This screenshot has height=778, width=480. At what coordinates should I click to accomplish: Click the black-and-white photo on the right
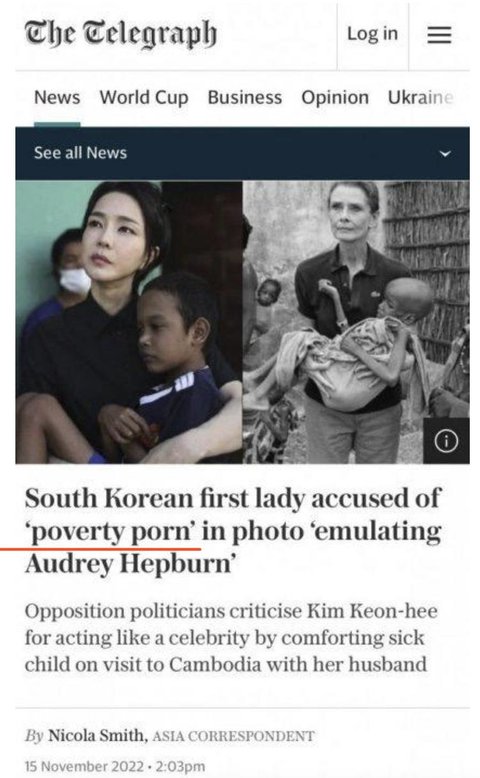[x=356, y=322]
